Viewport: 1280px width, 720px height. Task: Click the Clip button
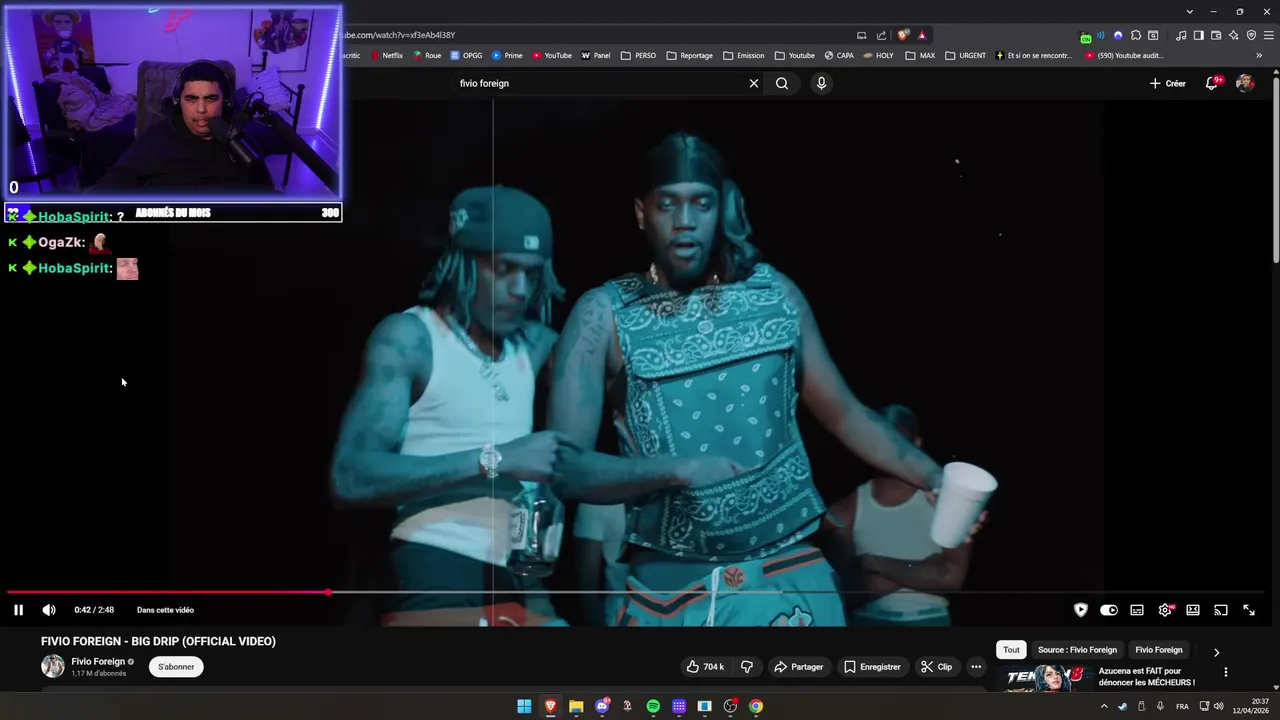936,667
